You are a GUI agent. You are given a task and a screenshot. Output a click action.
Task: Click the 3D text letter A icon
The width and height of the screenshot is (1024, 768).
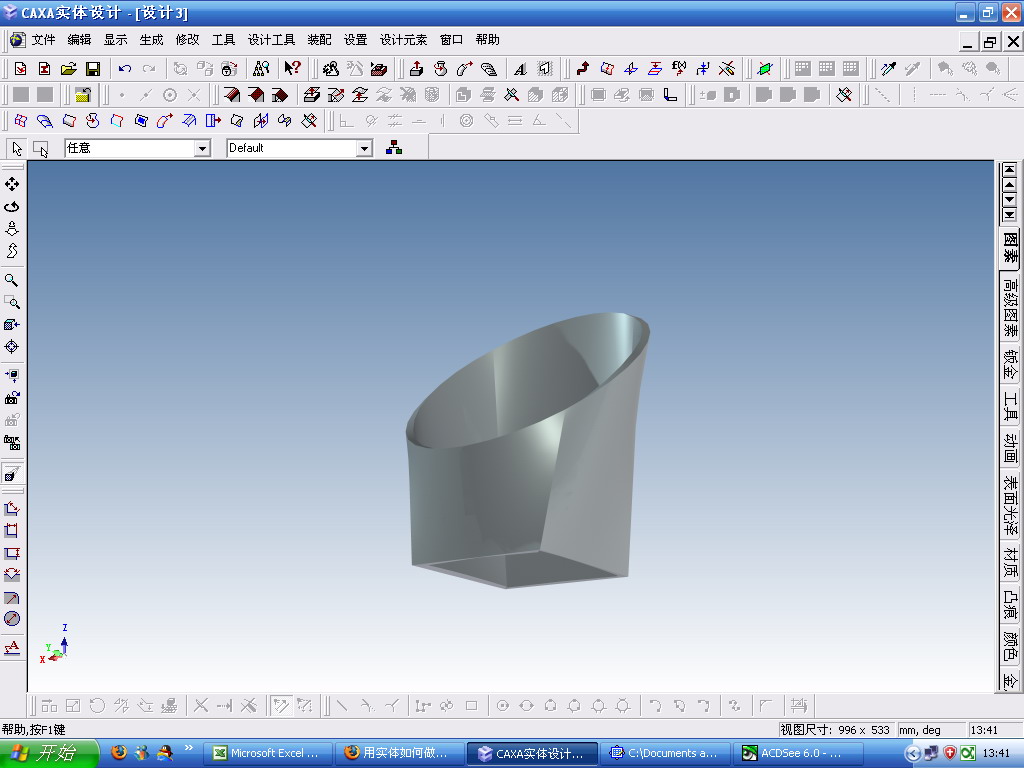tap(520, 69)
